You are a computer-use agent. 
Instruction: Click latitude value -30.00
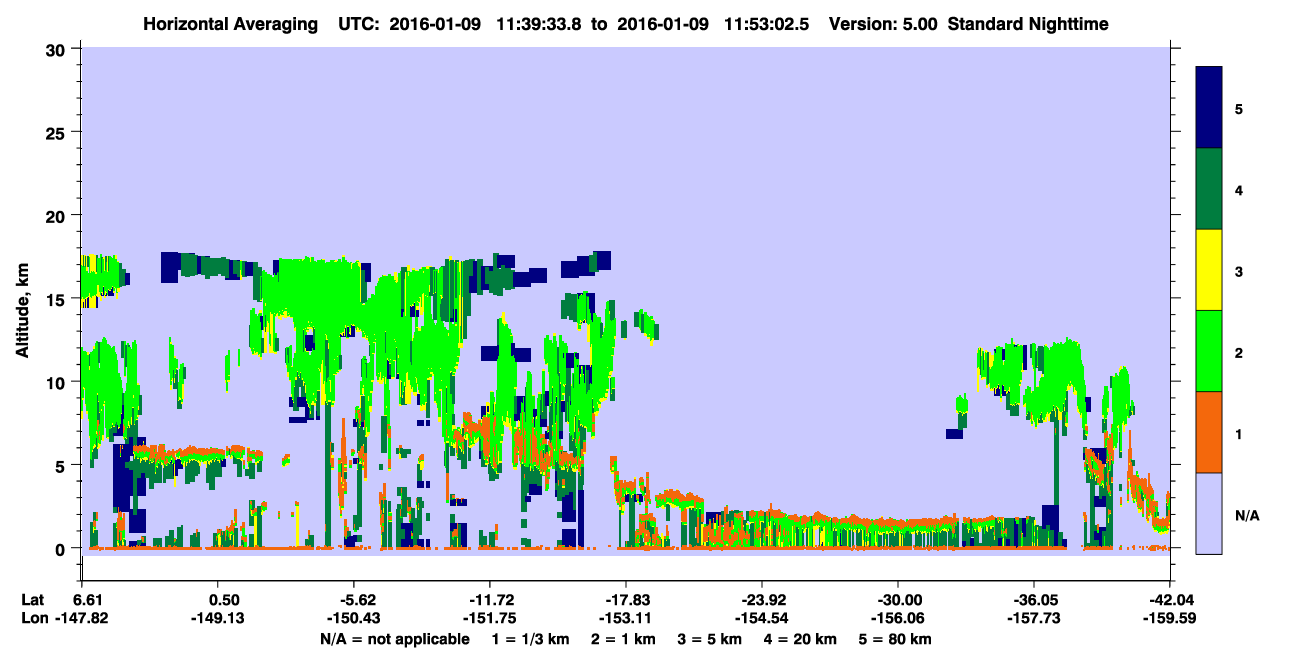[898, 600]
